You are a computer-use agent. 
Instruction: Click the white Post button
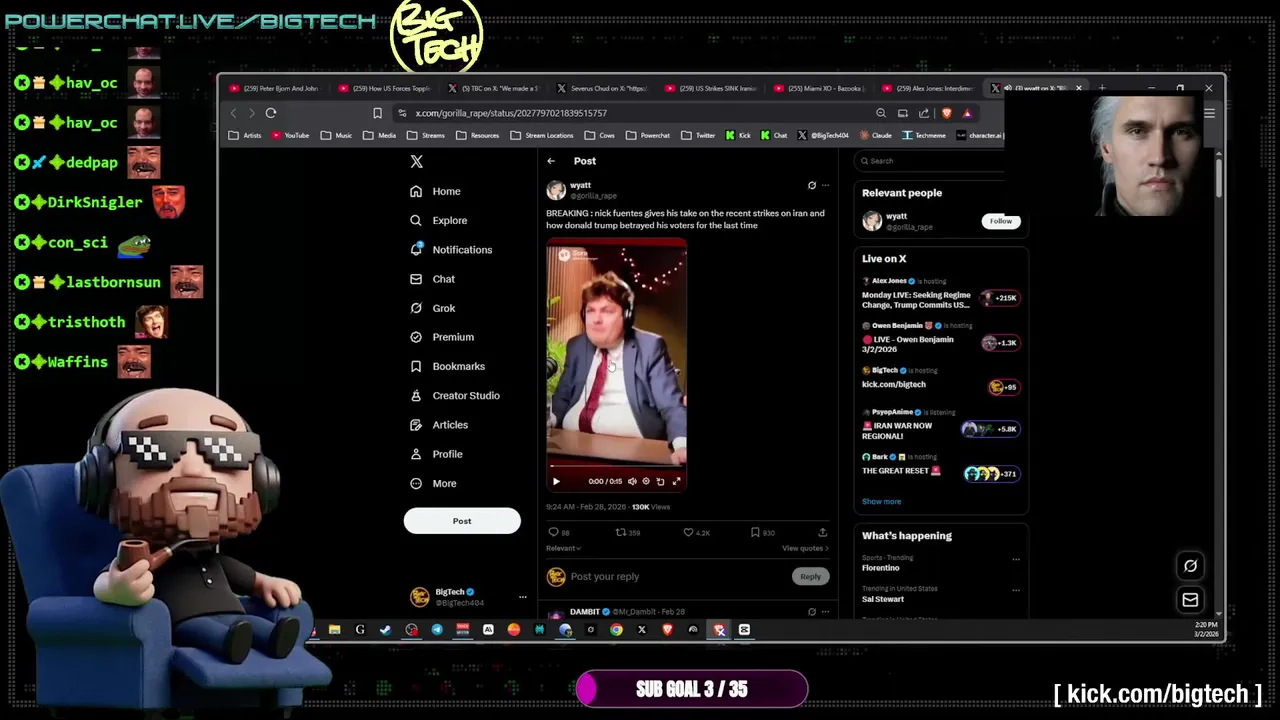[x=462, y=521]
